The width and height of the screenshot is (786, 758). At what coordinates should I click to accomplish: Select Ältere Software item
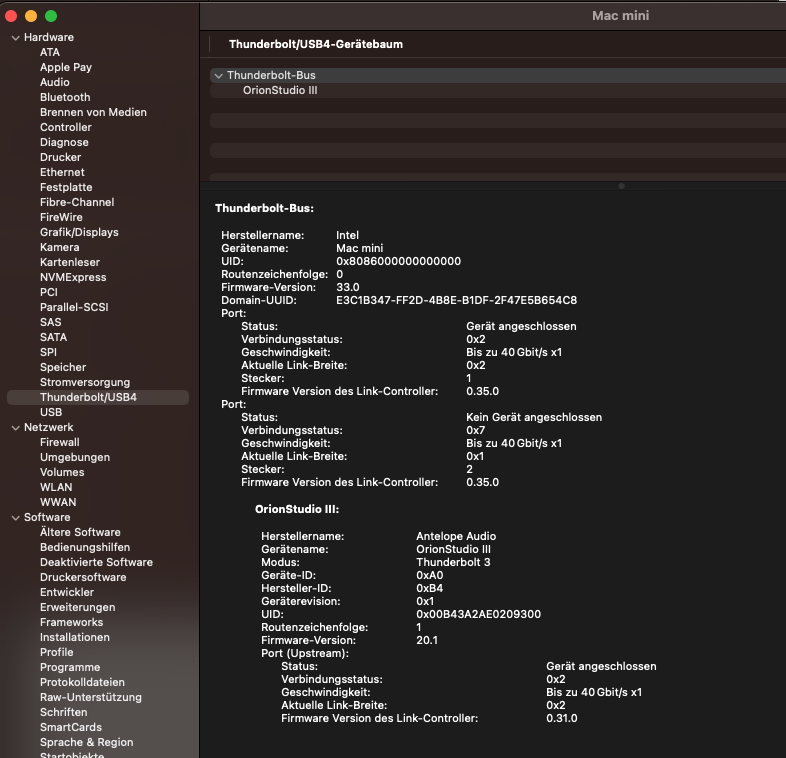coord(80,532)
